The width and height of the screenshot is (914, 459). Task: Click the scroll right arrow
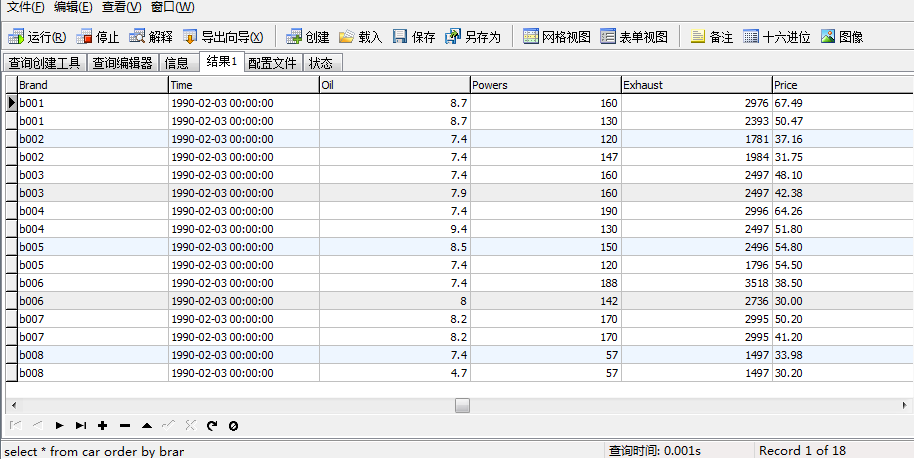(905, 405)
